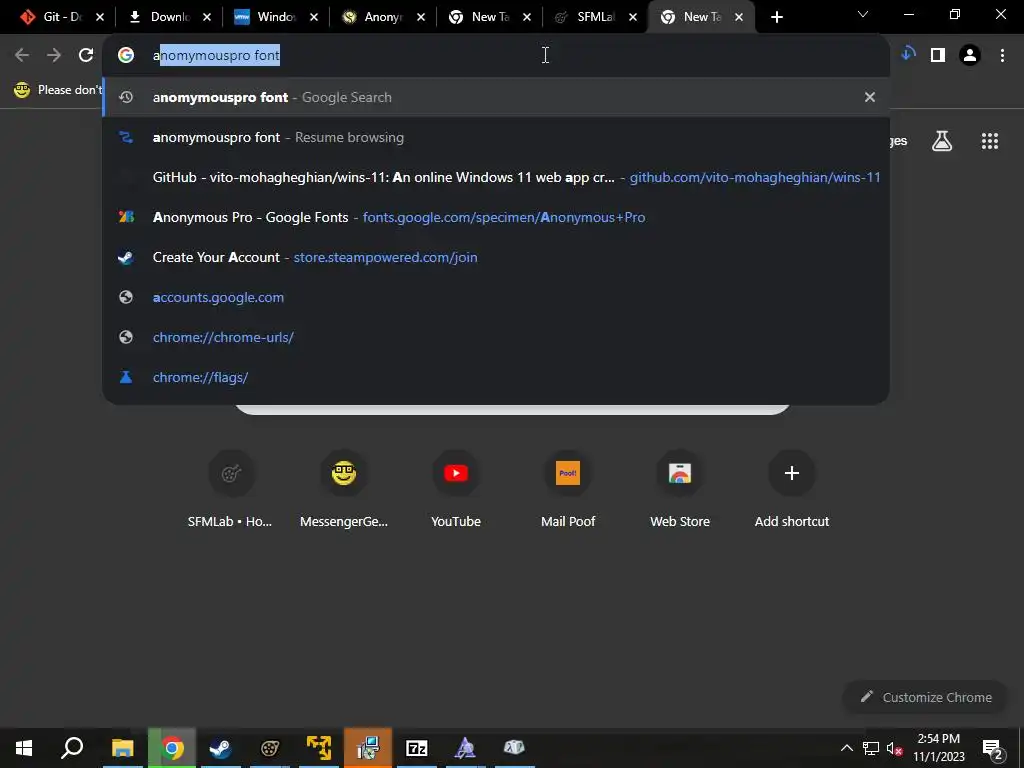The width and height of the screenshot is (1024, 768).
Task: Open the Search Labs flask icon
Action: point(942,141)
